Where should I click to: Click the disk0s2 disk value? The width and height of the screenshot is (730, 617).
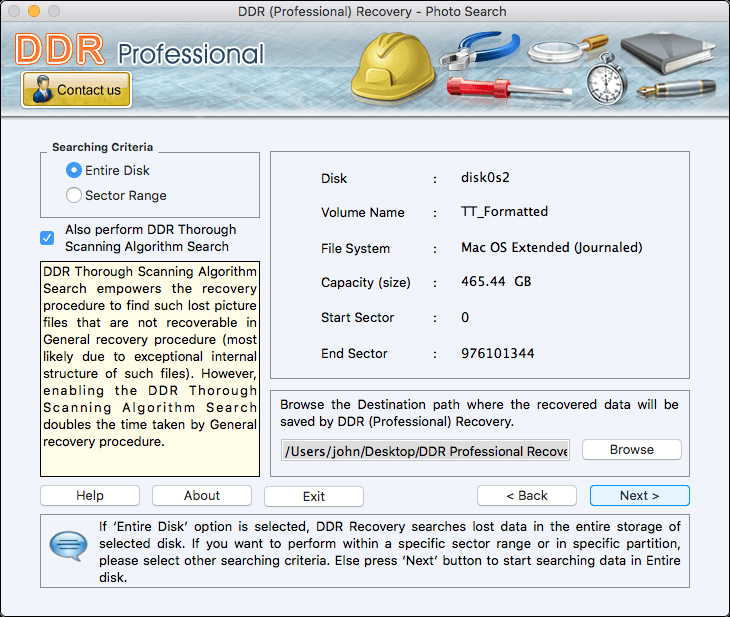point(485,177)
